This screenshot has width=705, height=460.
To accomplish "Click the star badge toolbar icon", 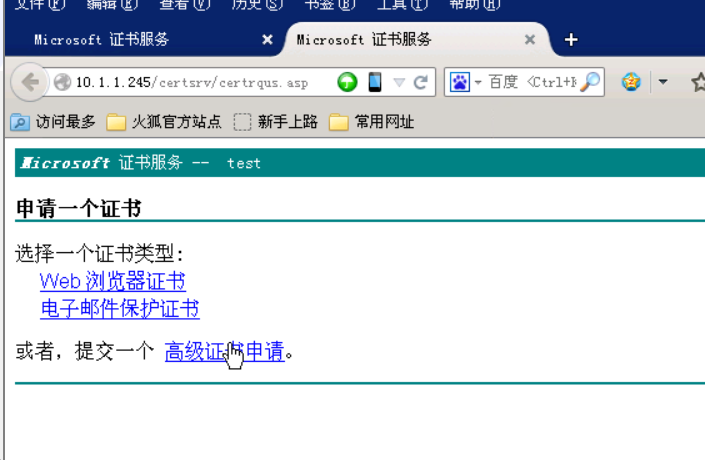I will pyautogui.click(x=631, y=82).
